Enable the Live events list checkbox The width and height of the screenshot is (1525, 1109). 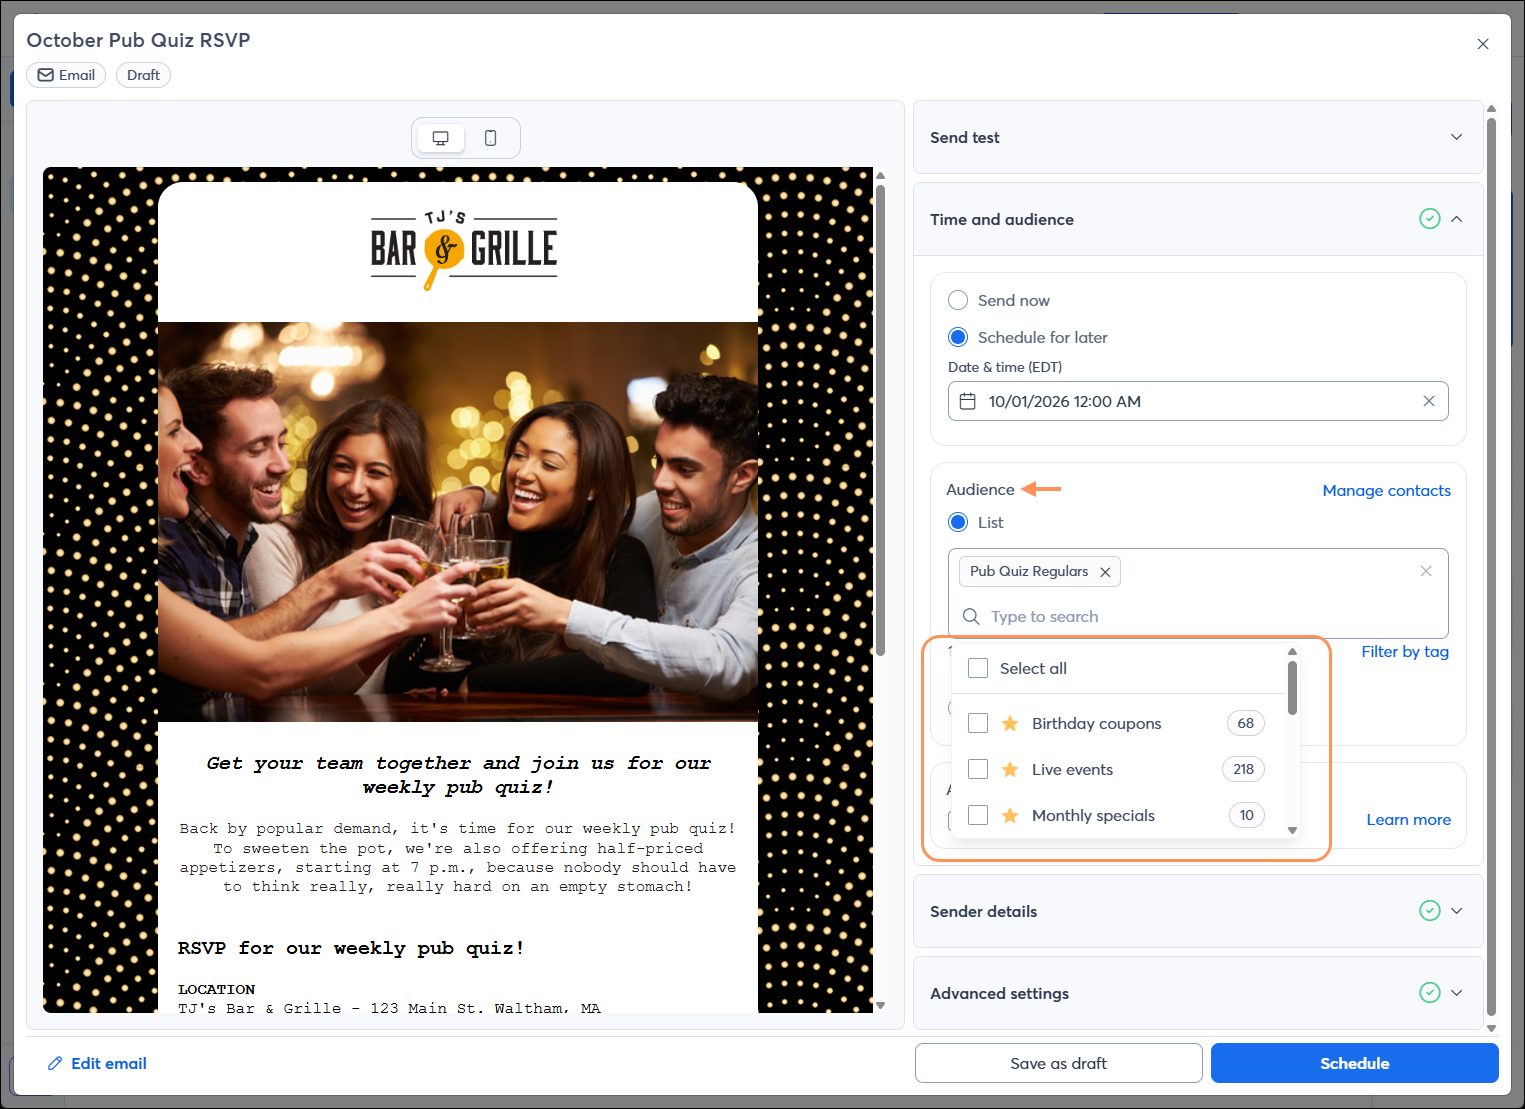tap(977, 769)
